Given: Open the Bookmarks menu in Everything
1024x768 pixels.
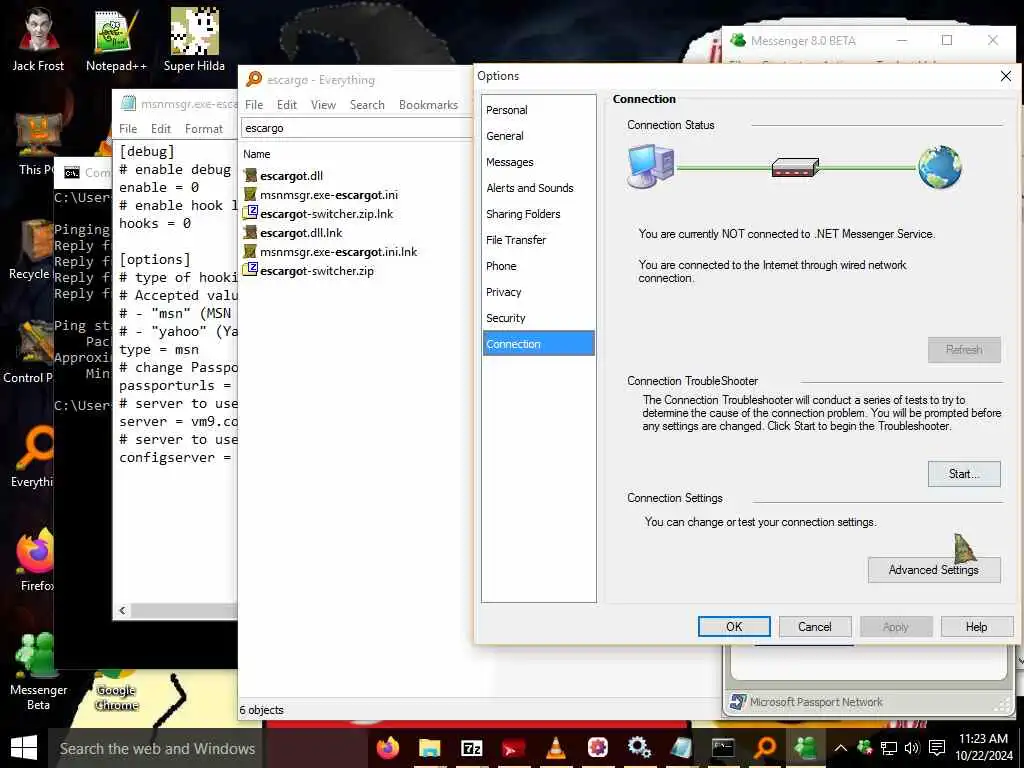Looking at the screenshot, I should [x=428, y=105].
